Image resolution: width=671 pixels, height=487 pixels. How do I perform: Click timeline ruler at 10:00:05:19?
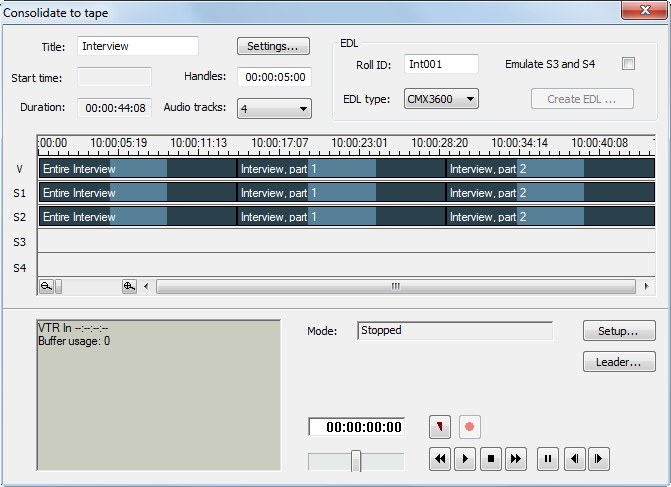coord(119,143)
